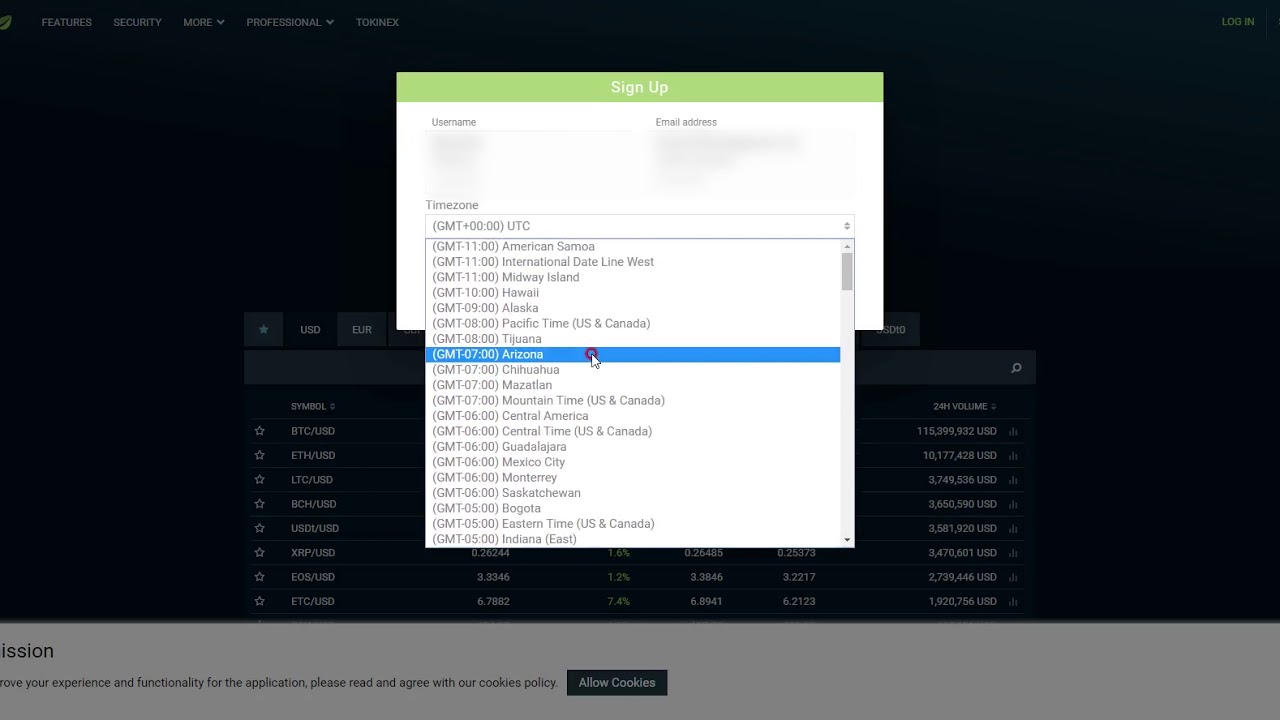This screenshot has width=1280, height=720.
Task: Select International Date Line West option
Action: (x=633, y=262)
